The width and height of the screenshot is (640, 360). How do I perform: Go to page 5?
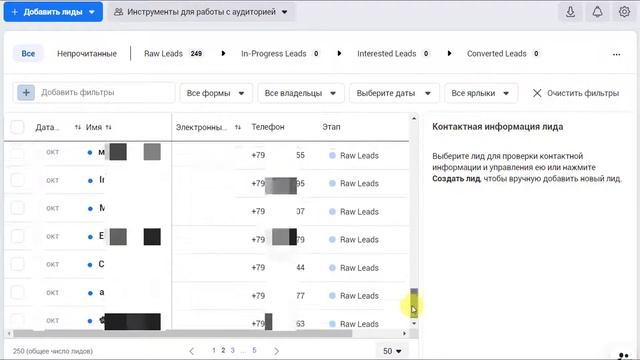tap(254, 350)
